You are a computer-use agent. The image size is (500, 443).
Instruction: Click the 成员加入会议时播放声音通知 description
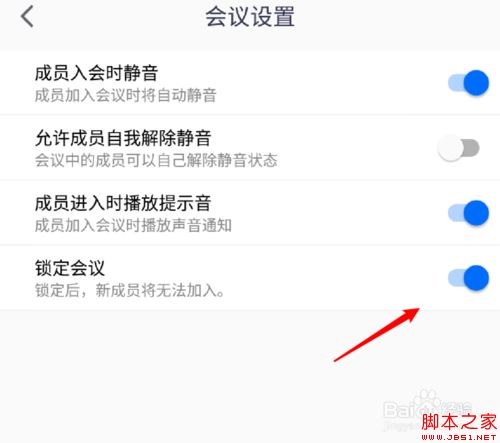pyautogui.click(x=133, y=225)
